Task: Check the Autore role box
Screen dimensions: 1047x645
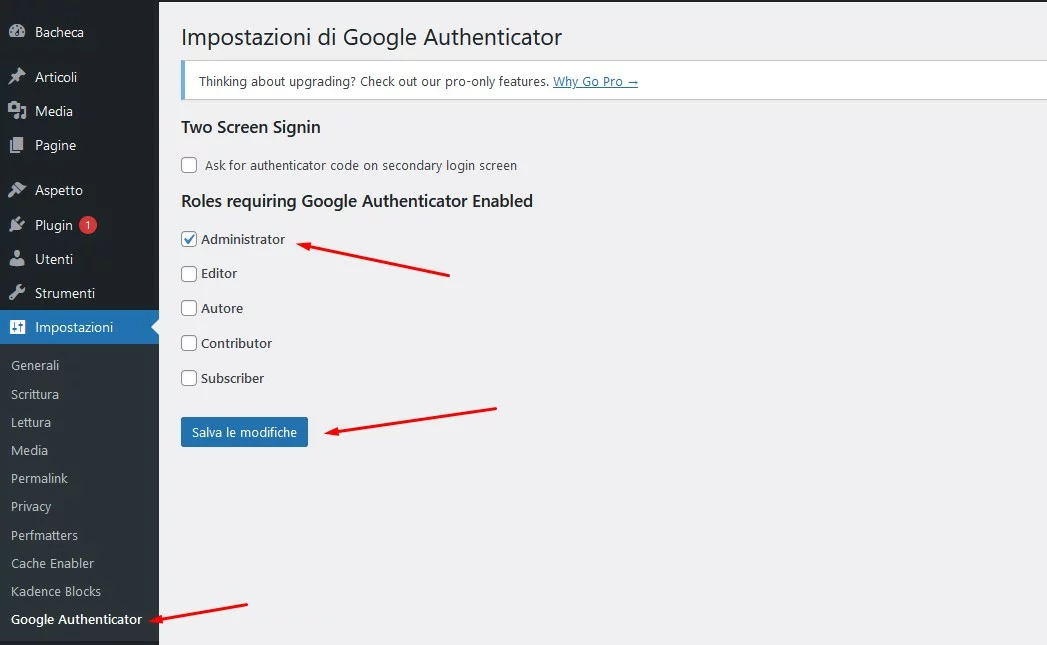Action: coord(189,308)
